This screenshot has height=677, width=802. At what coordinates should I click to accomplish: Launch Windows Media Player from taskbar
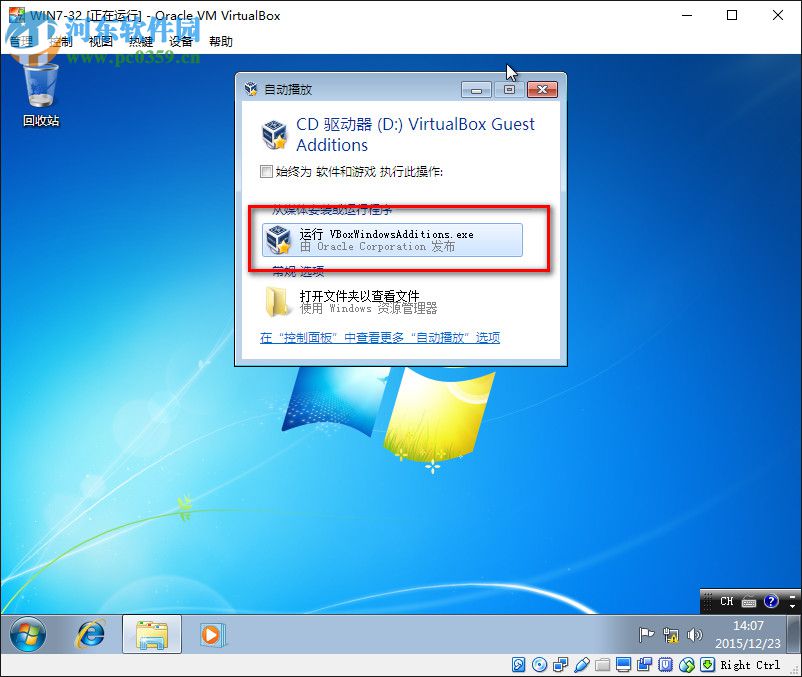click(212, 635)
